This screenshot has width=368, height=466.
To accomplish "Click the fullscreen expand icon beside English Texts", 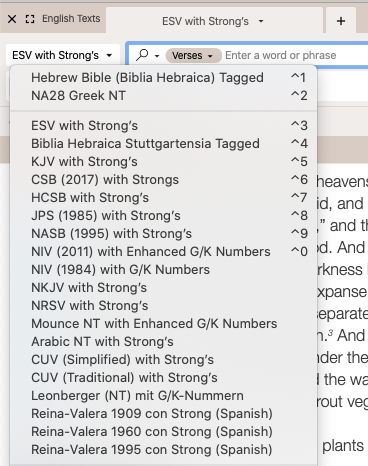I will click(30, 19).
